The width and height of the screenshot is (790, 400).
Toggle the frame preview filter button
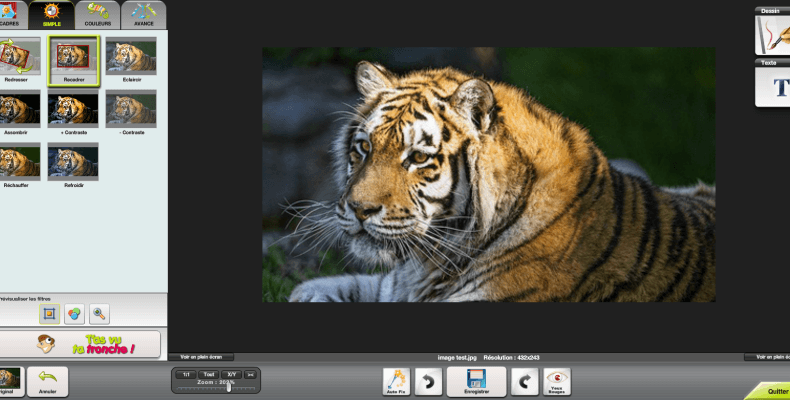[x=49, y=314]
